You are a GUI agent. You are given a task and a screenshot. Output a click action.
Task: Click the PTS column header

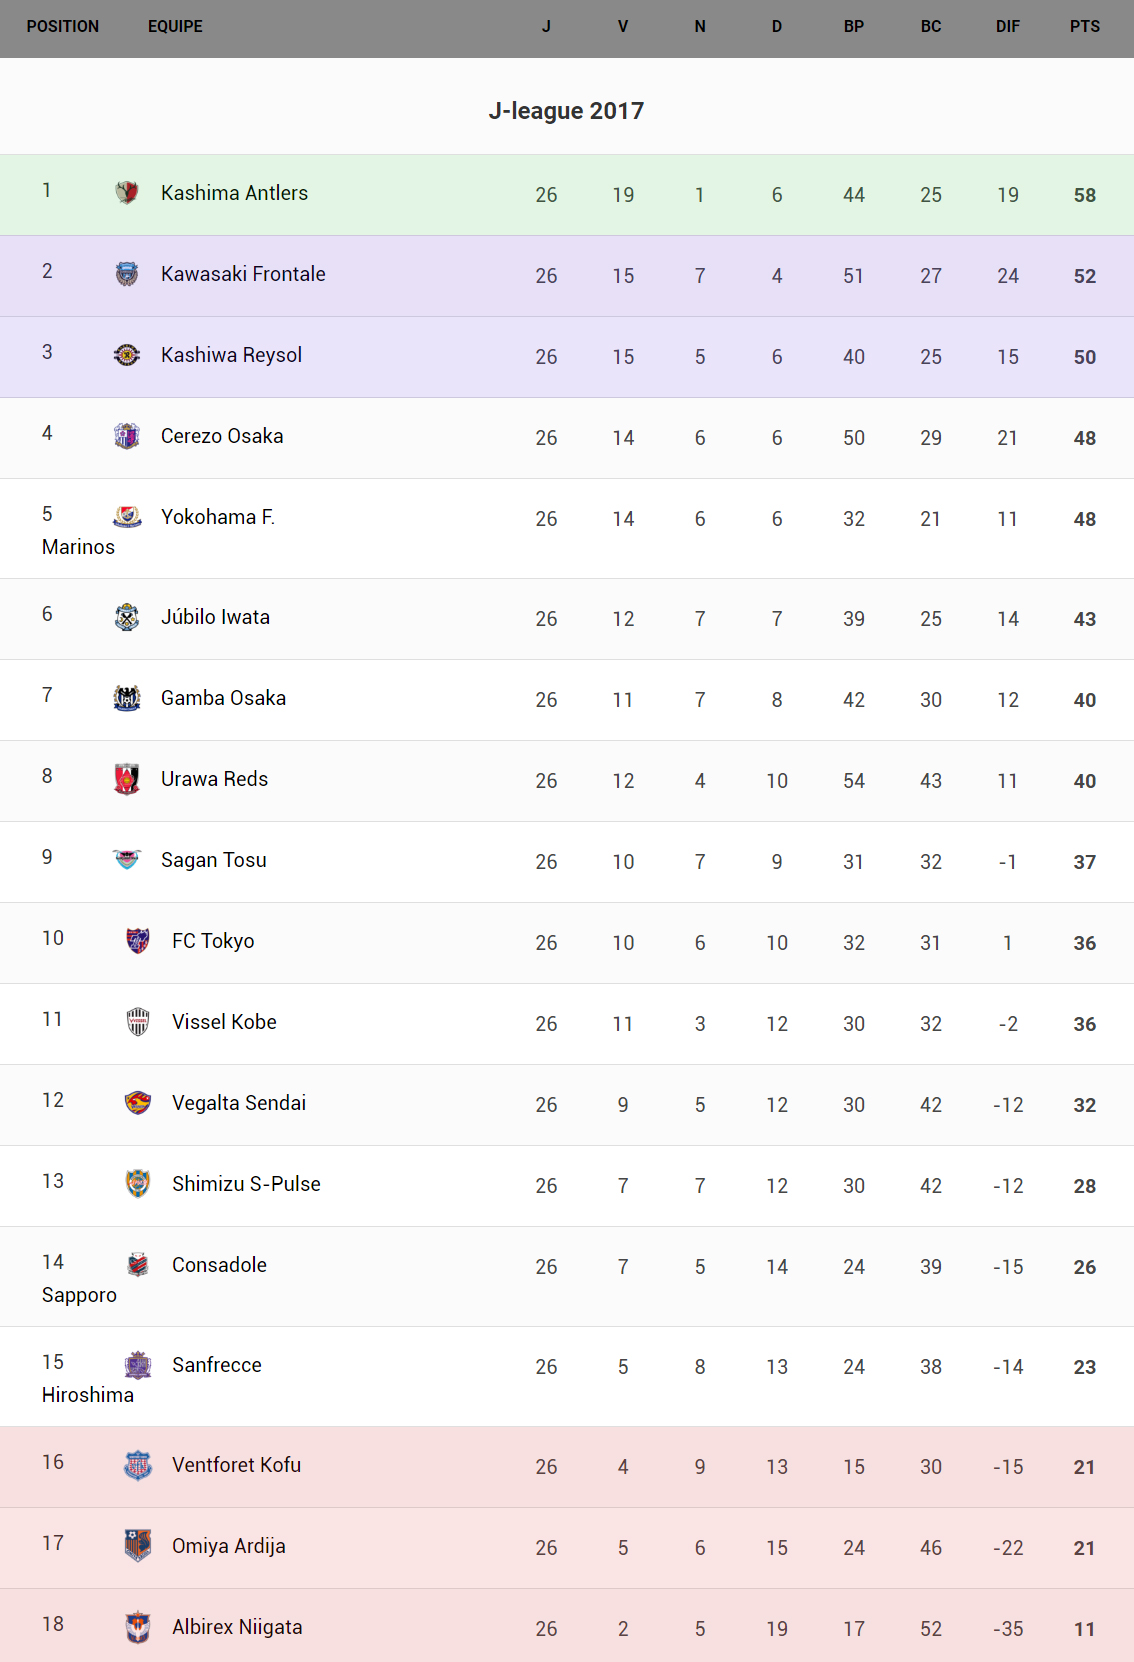[x=1084, y=27]
